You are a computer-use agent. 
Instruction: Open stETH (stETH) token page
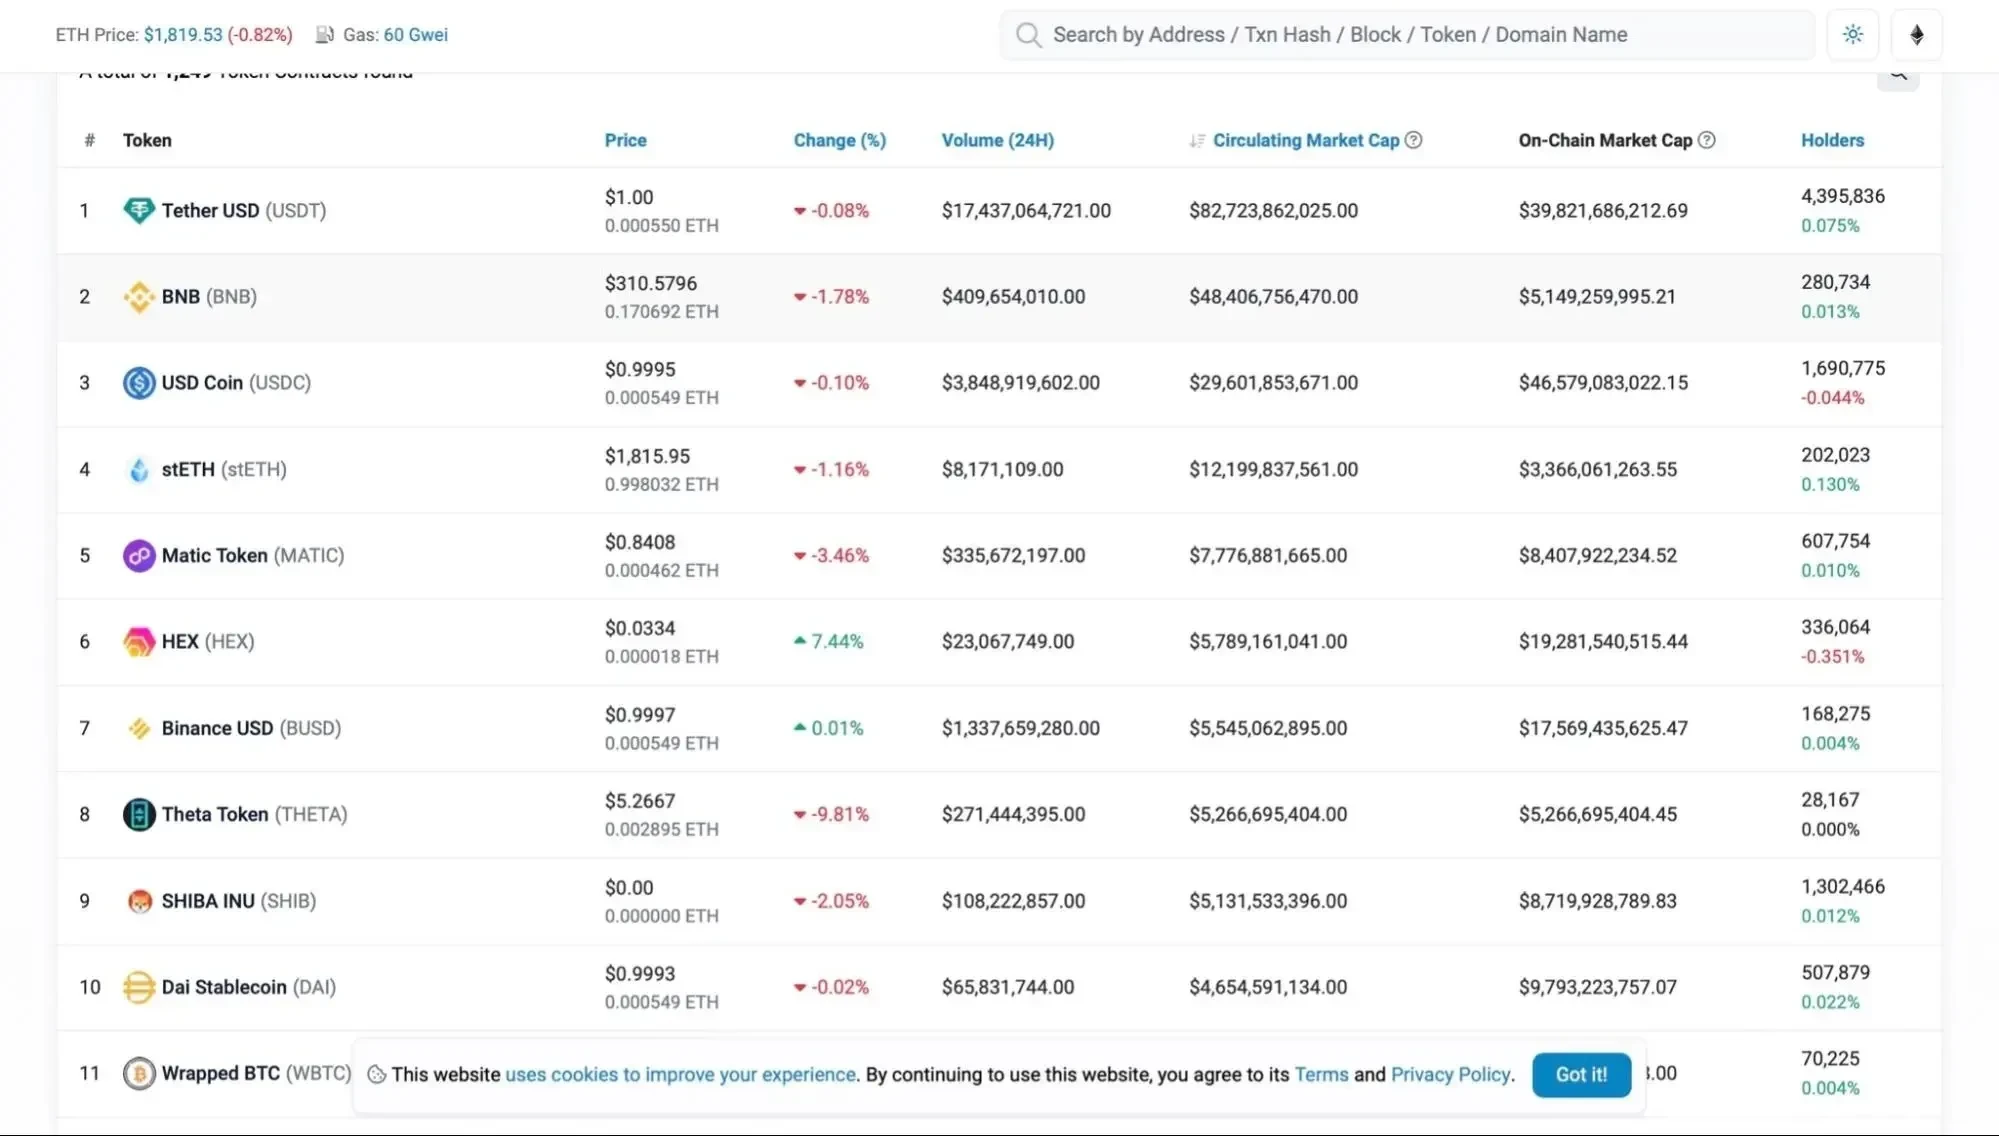click(x=224, y=470)
